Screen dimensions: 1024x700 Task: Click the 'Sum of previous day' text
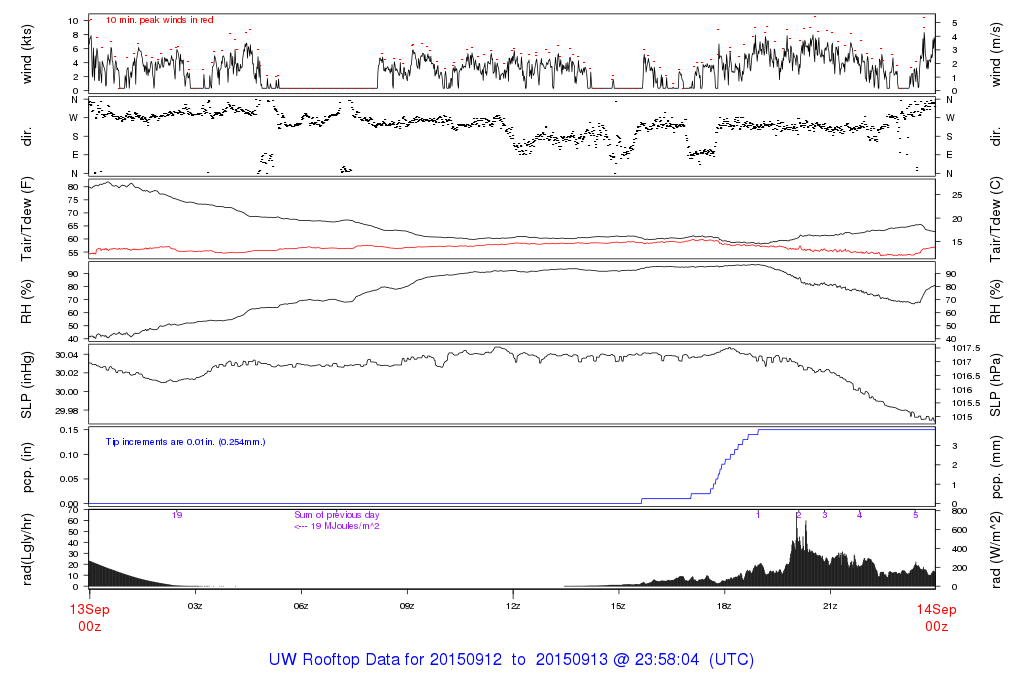click(337, 515)
